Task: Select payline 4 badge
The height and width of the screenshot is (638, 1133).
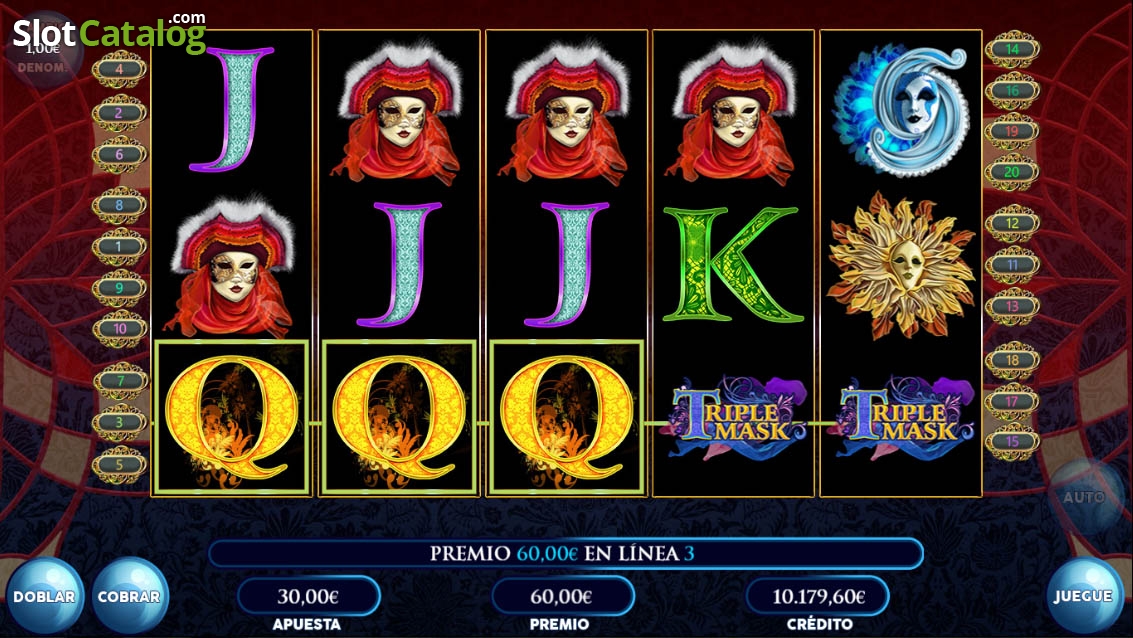Action: (x=119, y=69)
